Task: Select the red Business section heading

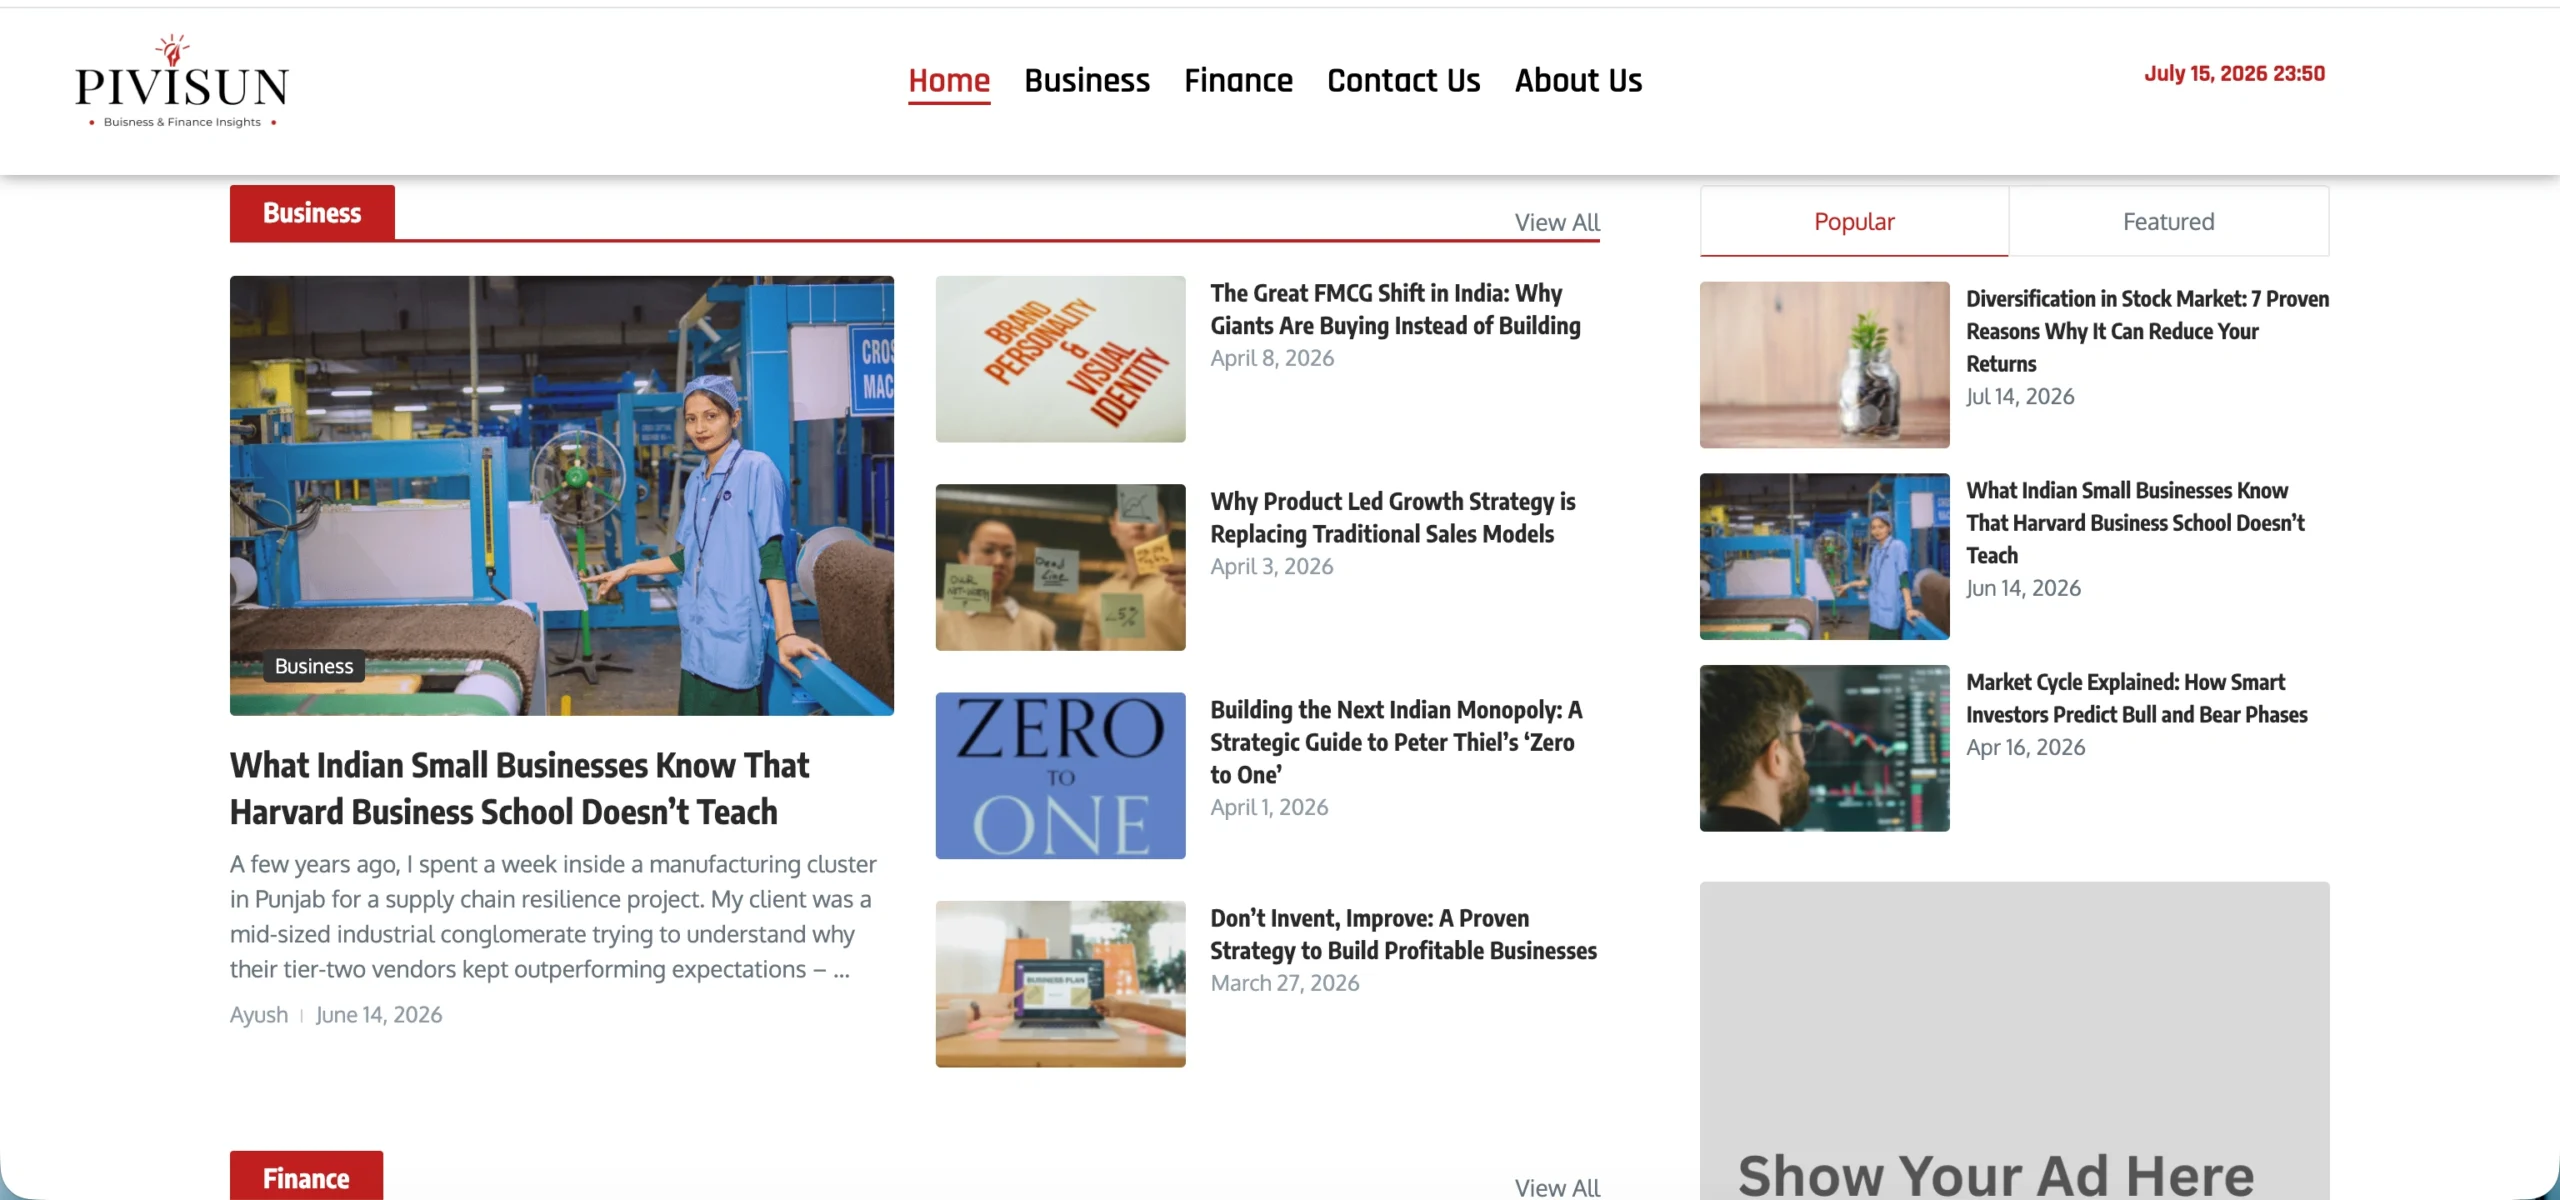Action: [x=312, y=213]
